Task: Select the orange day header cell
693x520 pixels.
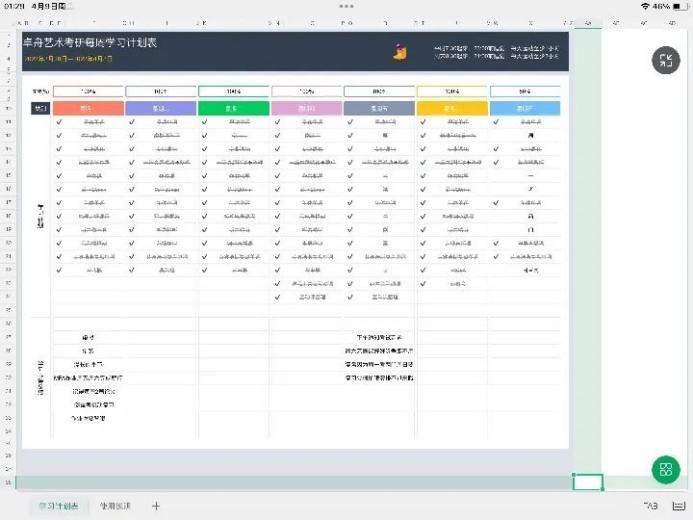Action: pyautogui.click(x=89, y=107)
